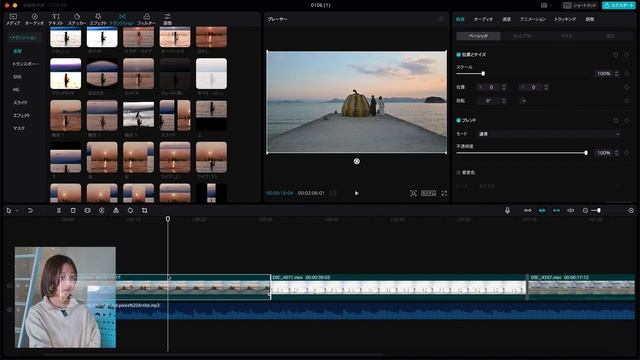Viewport: 640px width, 360px height.
Task: Click the preview axis icon left of zoom-out
Action: click(x=571, y=210)
